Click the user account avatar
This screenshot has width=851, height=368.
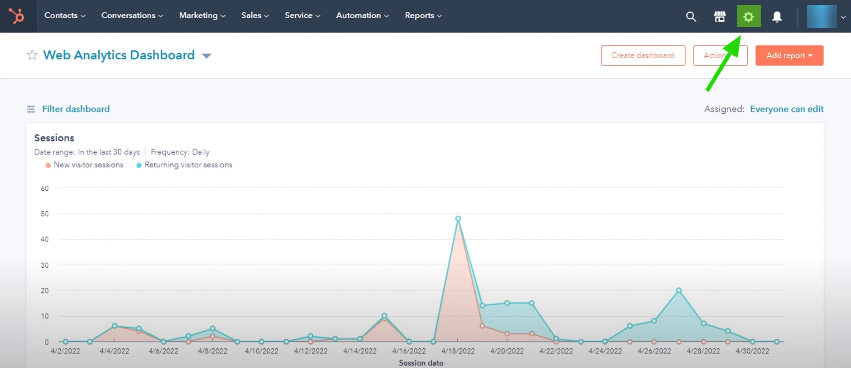pyautogui.click(x=822, y=16)
